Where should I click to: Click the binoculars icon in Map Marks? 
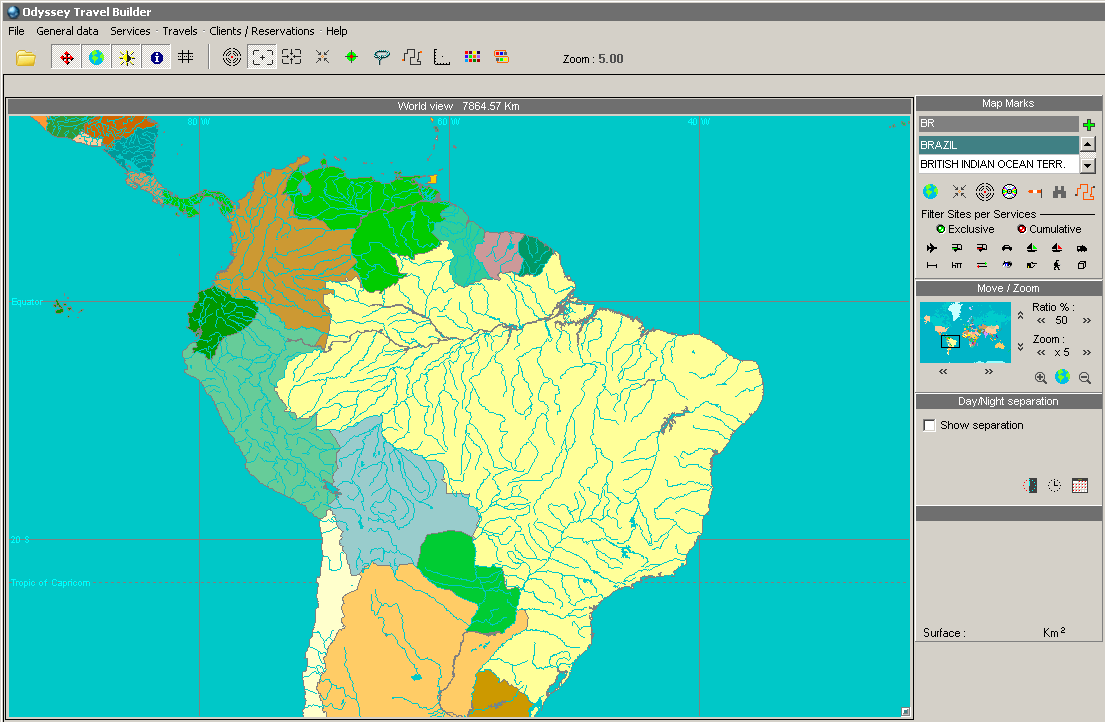click(1059, 192)
